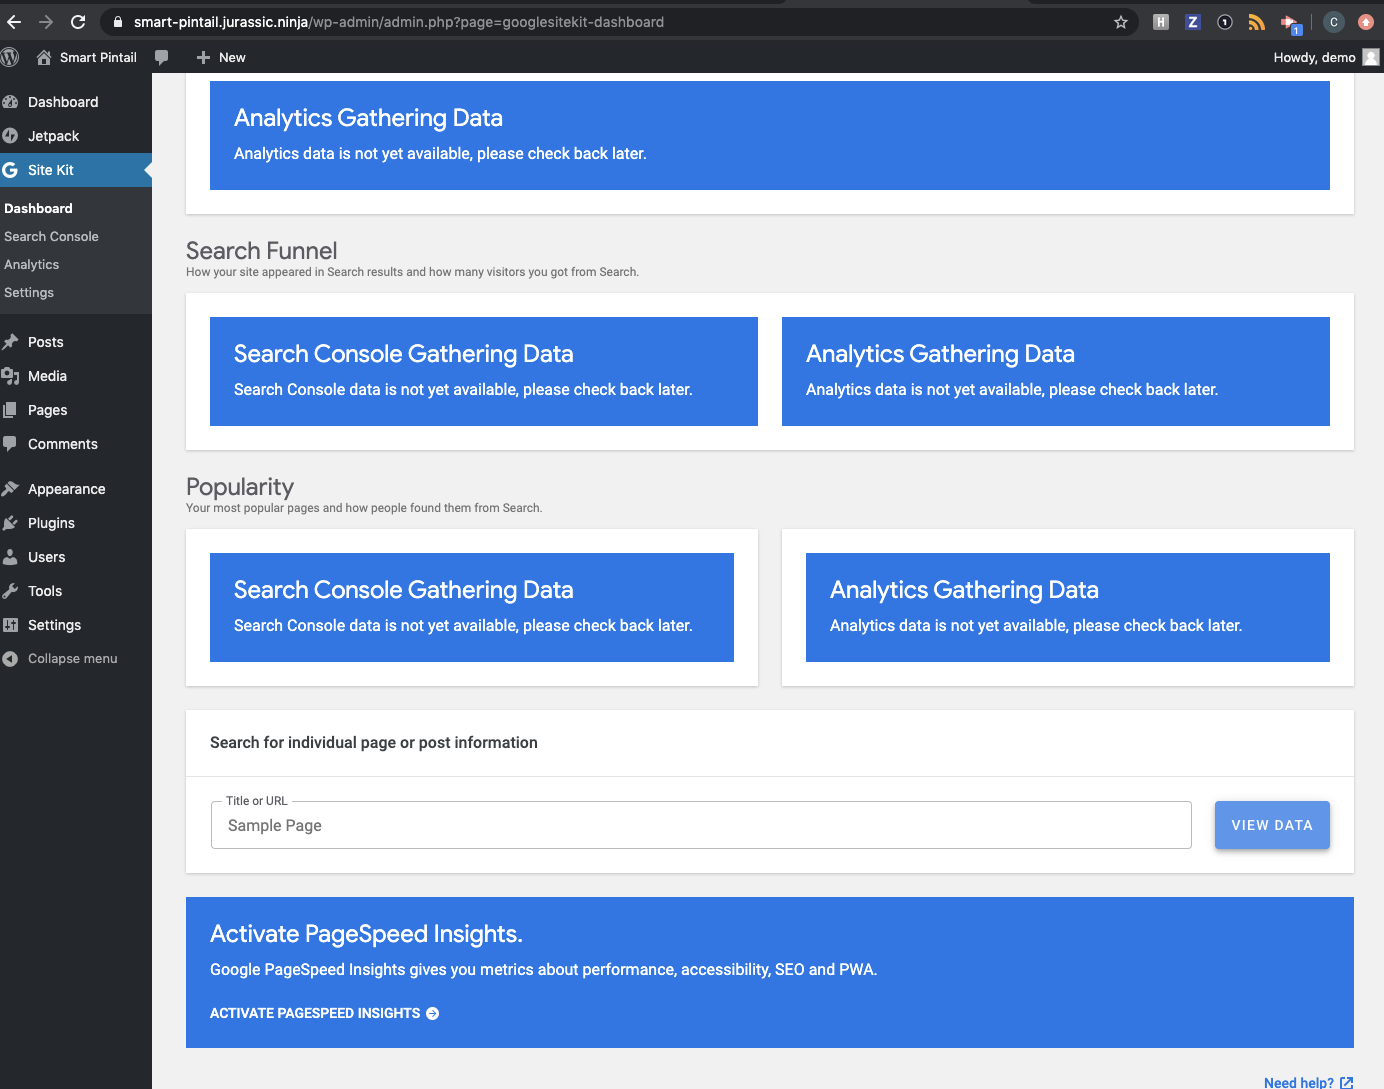Open Settings in the Site Kit submenu
Image resolution: width=1384 pixels, height=1089 pixels.
[x=29, y=292]
